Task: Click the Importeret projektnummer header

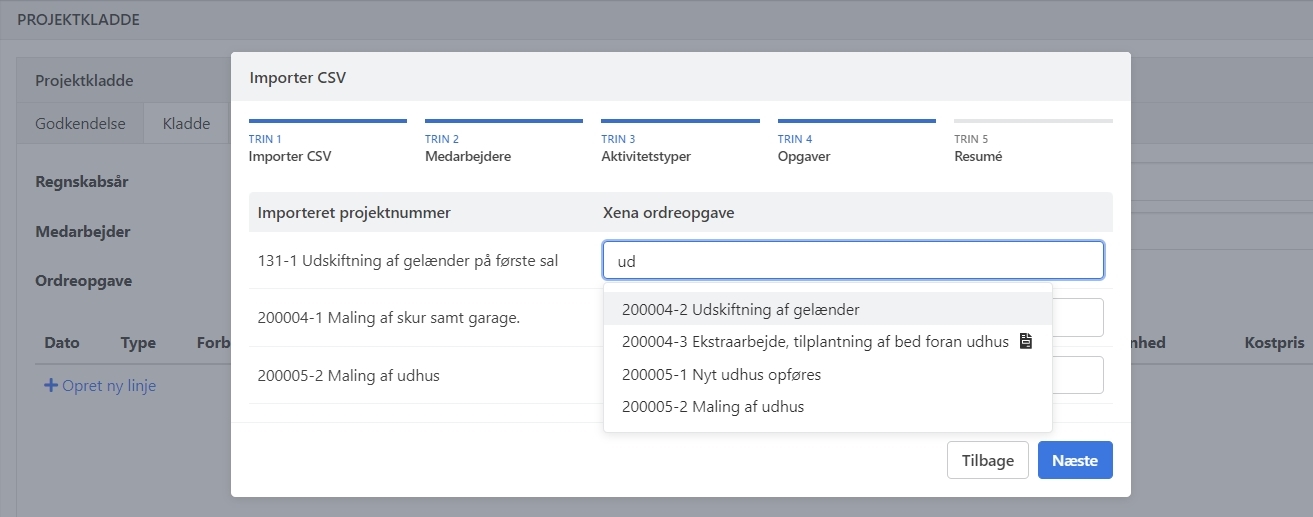Action: [x=354, y=212]
